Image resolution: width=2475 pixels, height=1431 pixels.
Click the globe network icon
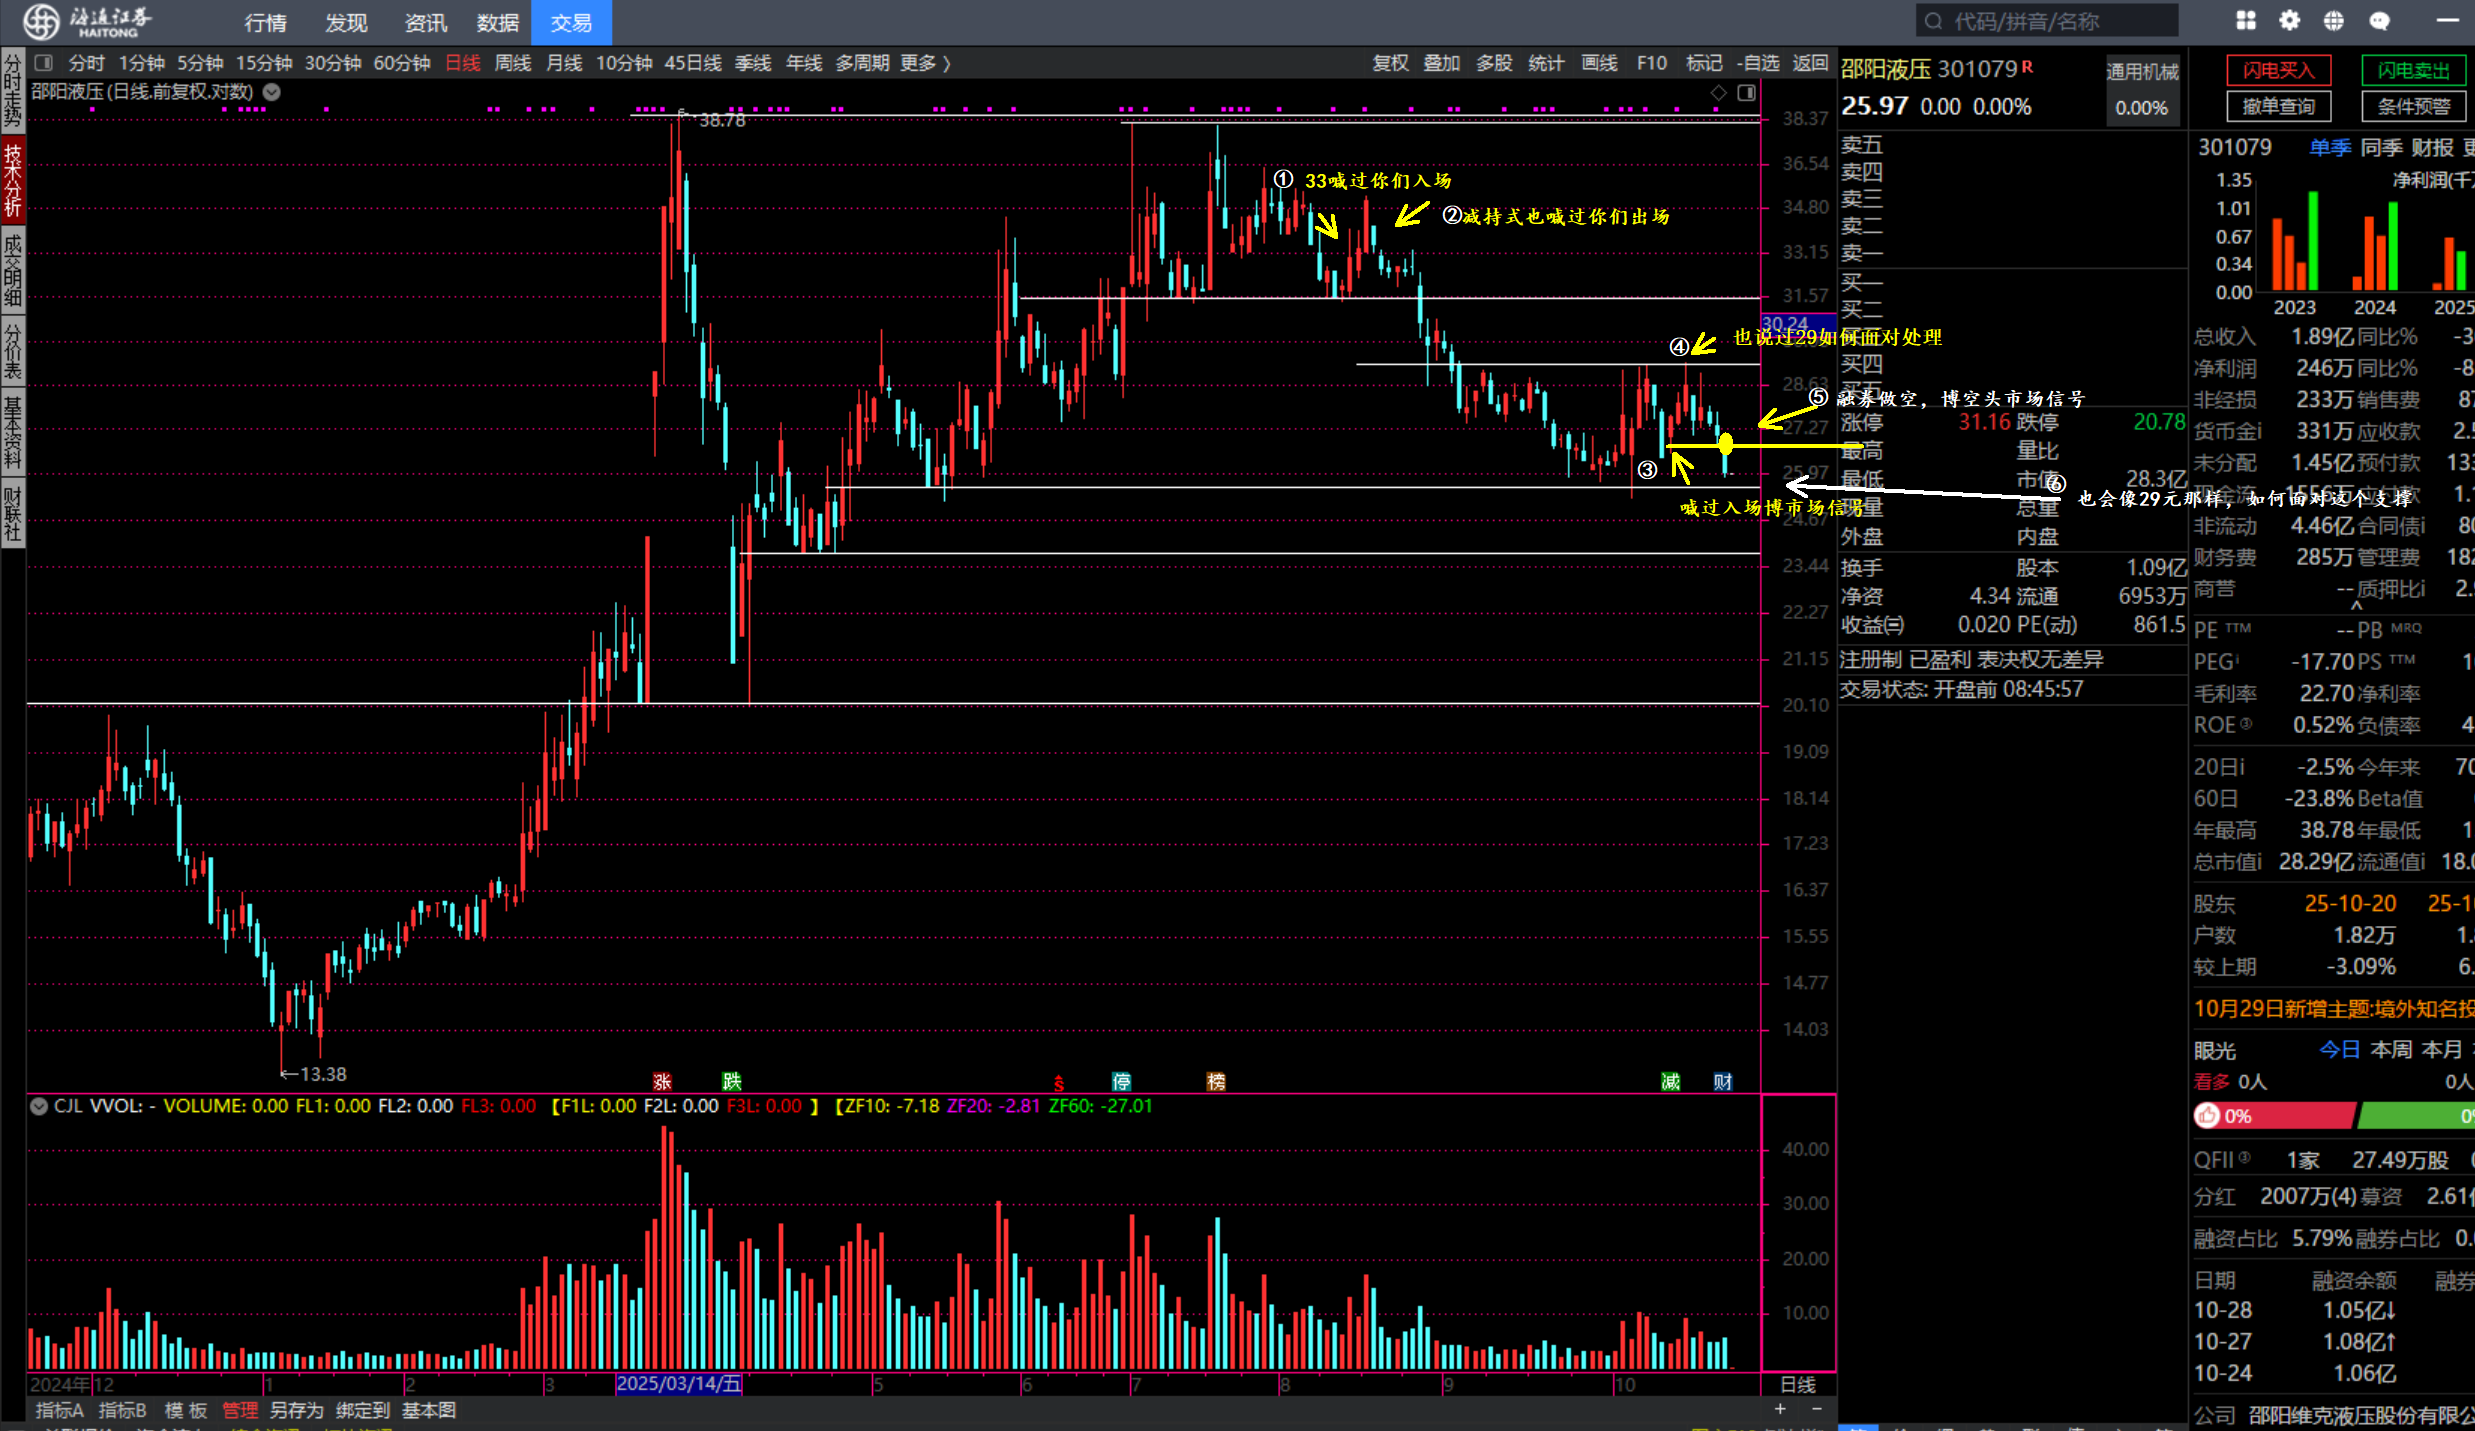(2333, 21)
